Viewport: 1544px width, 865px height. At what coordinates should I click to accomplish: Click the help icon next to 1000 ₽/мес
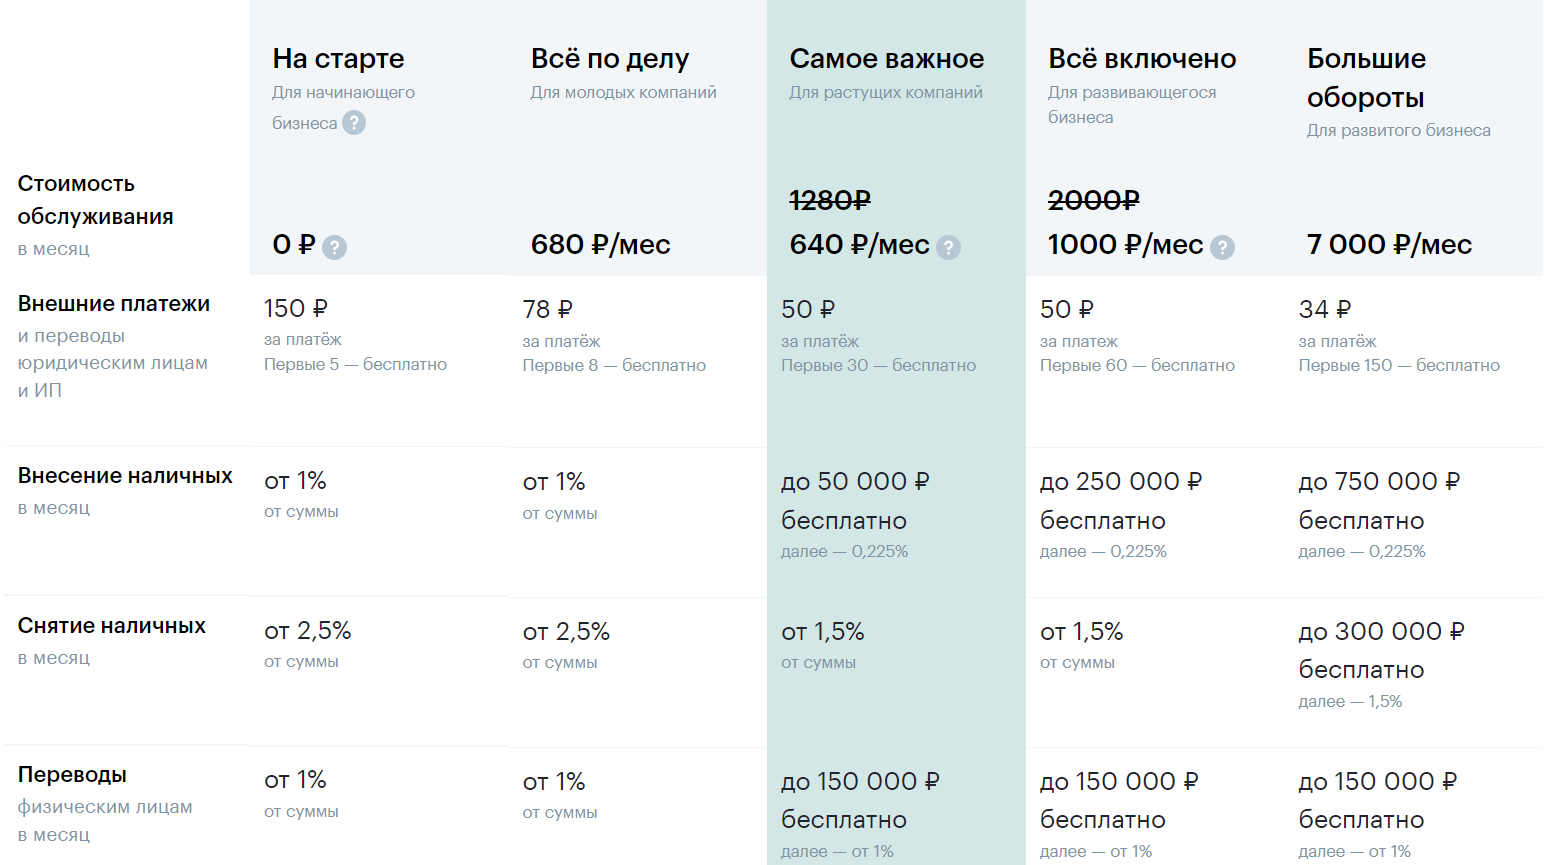click(x=1222, y=246)
